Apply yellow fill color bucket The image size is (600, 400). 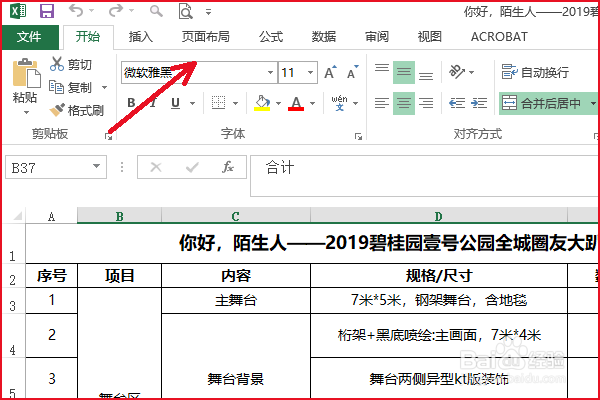[262, 103]
